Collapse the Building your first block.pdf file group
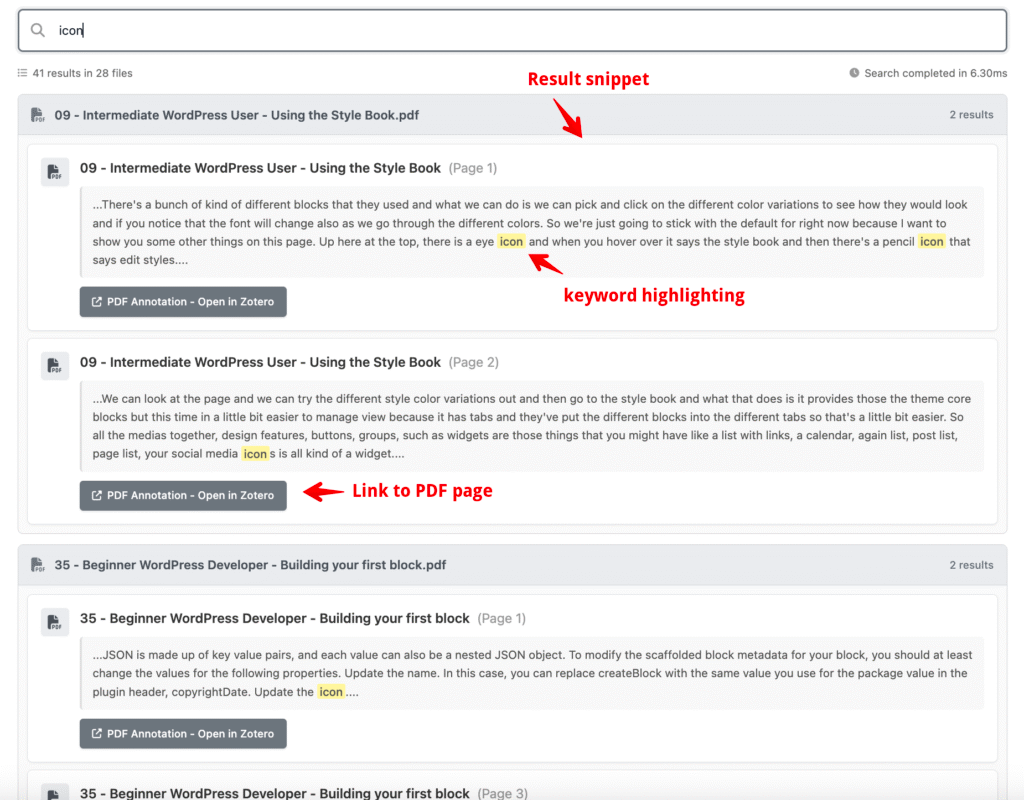The width and height of the screenshot is (1024, 800). pos(250,565)
